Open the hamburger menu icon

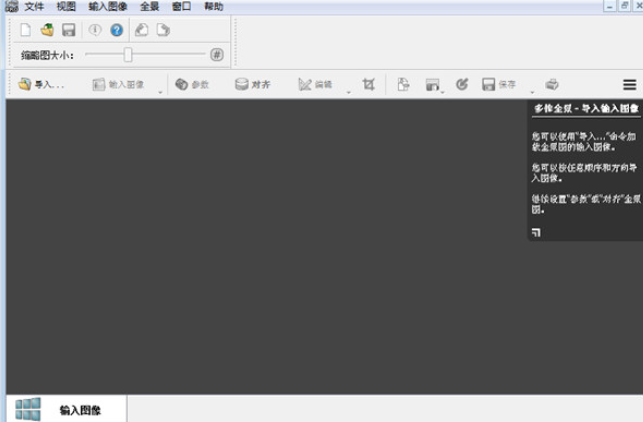[630, 85]
